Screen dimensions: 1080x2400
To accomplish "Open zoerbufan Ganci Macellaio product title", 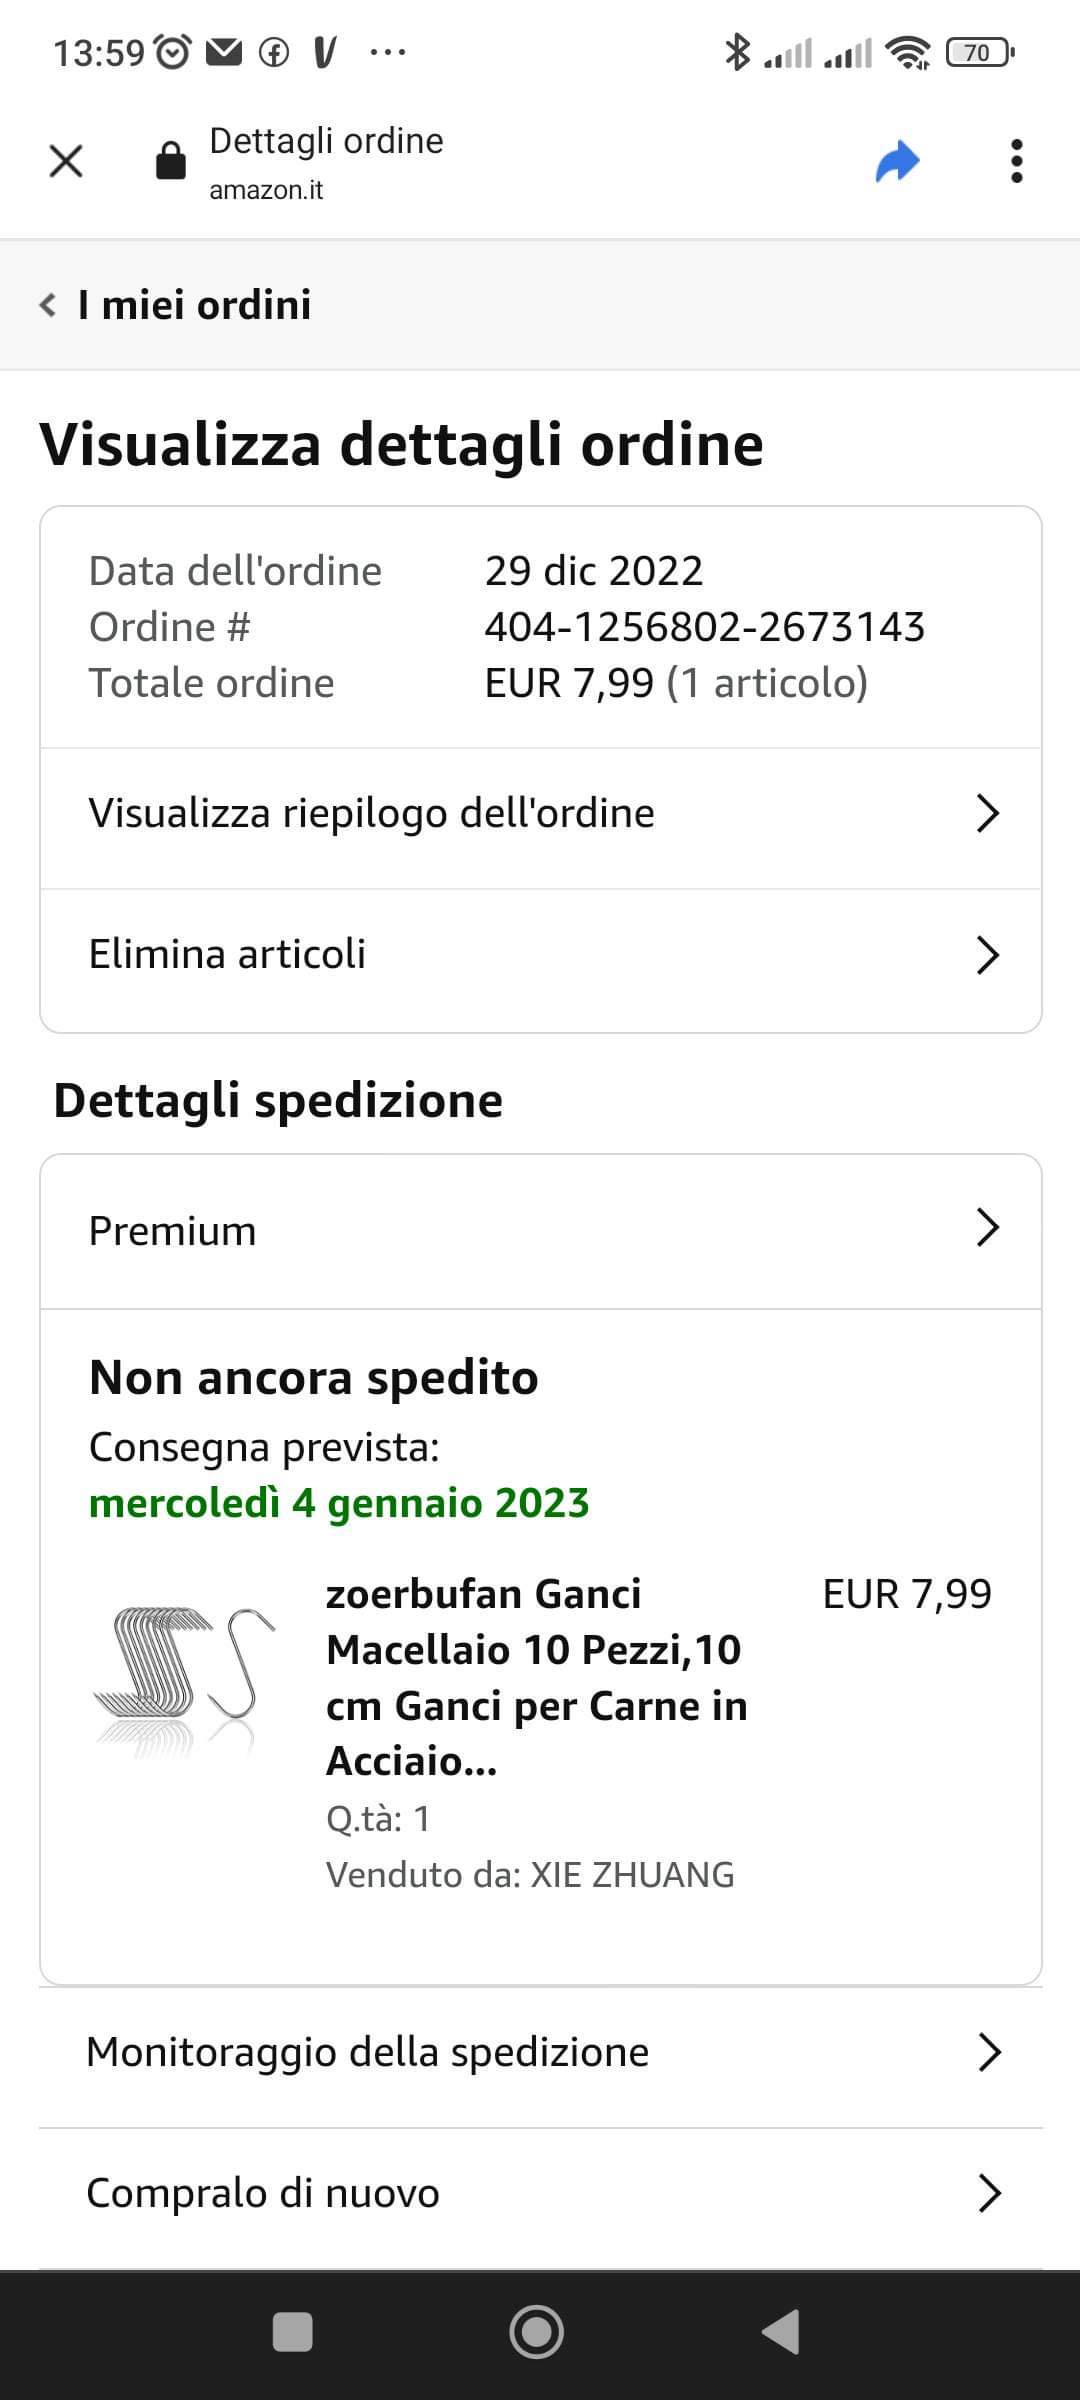I will [536, 1677].
